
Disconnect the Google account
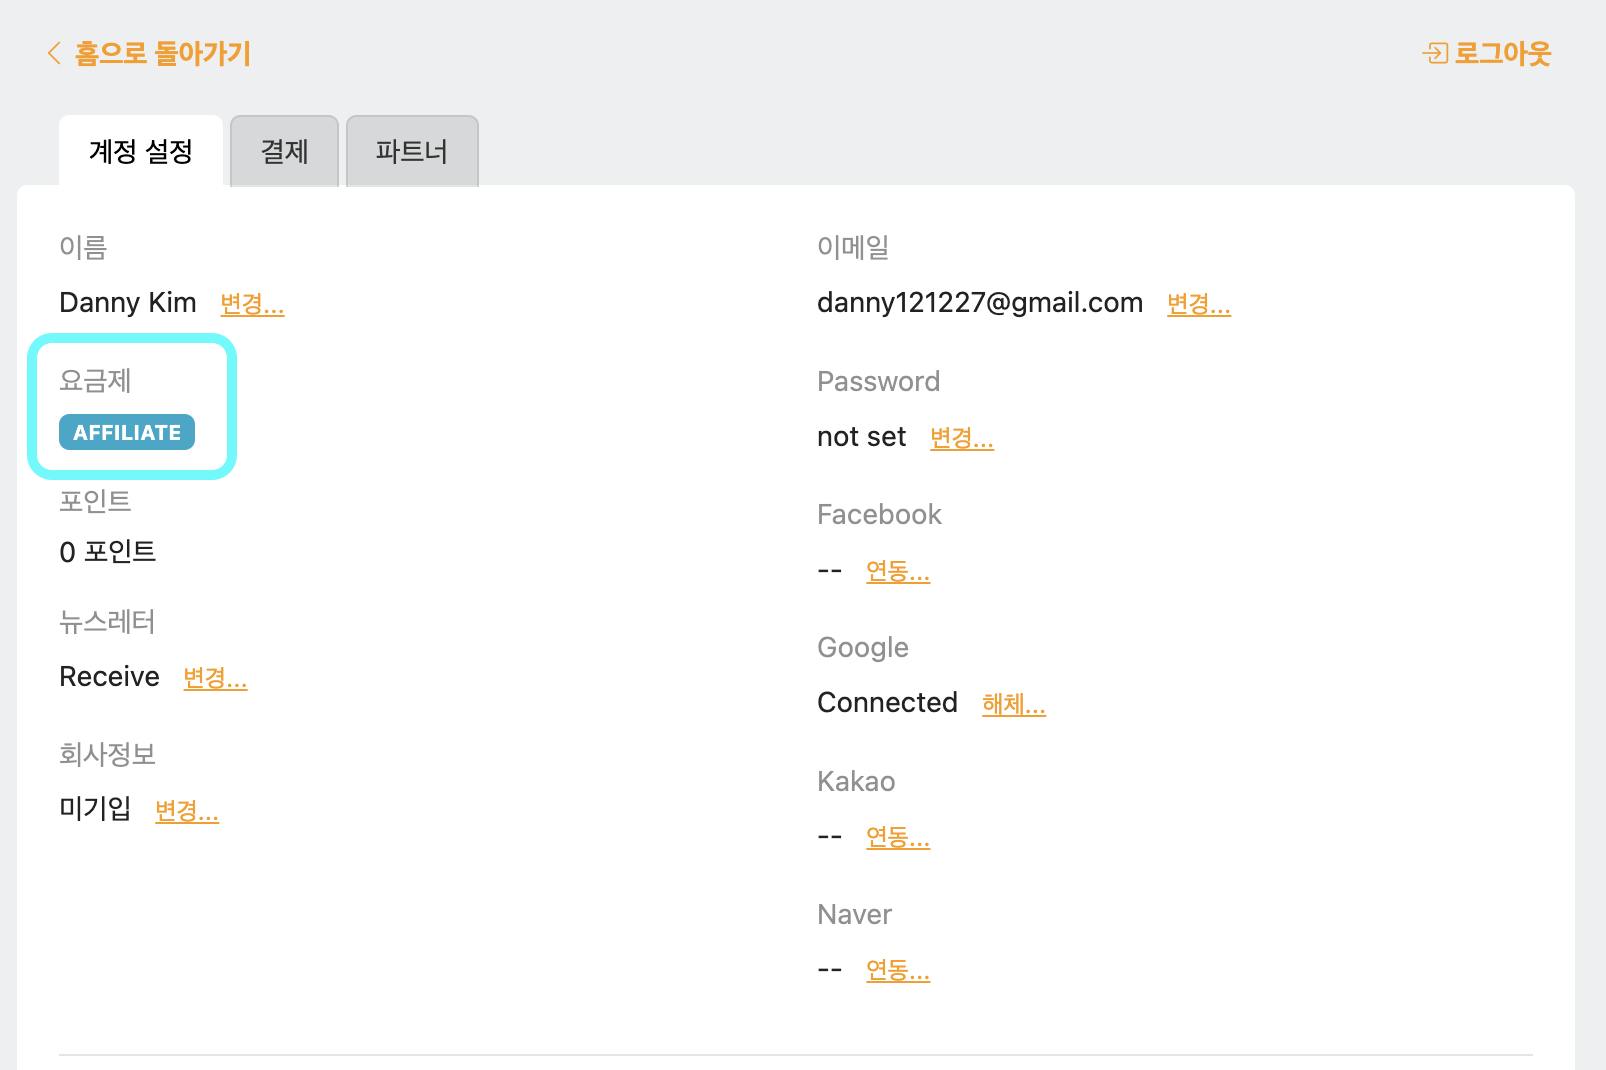pos(1013,704)
